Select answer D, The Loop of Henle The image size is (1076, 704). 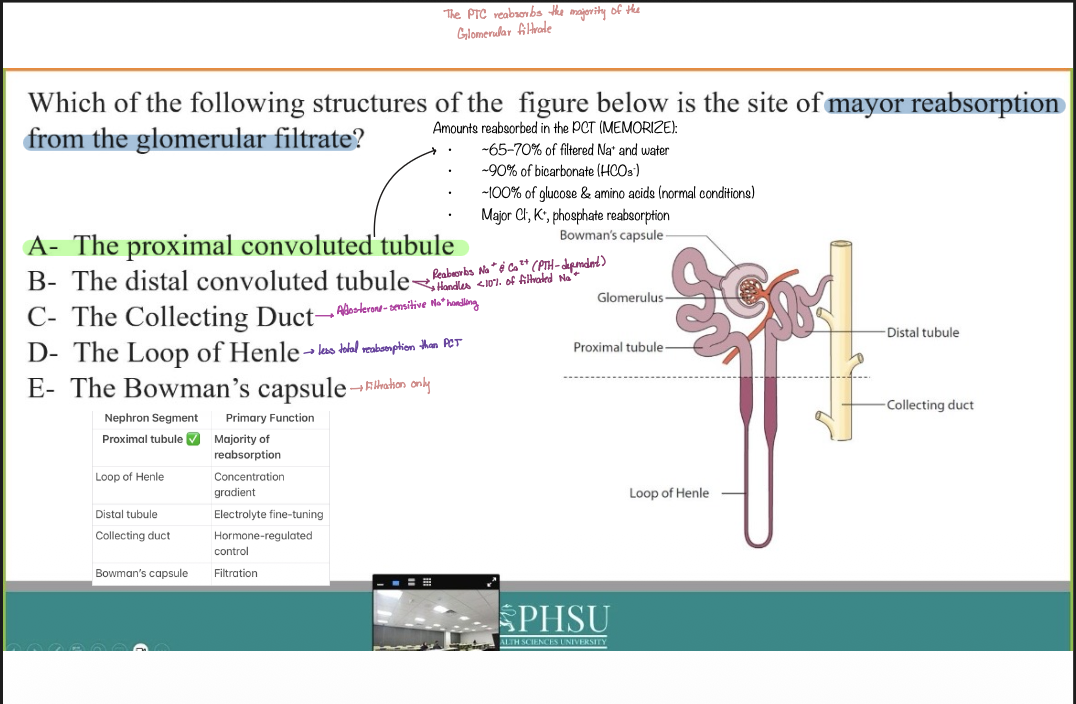[x=163, y=353]
